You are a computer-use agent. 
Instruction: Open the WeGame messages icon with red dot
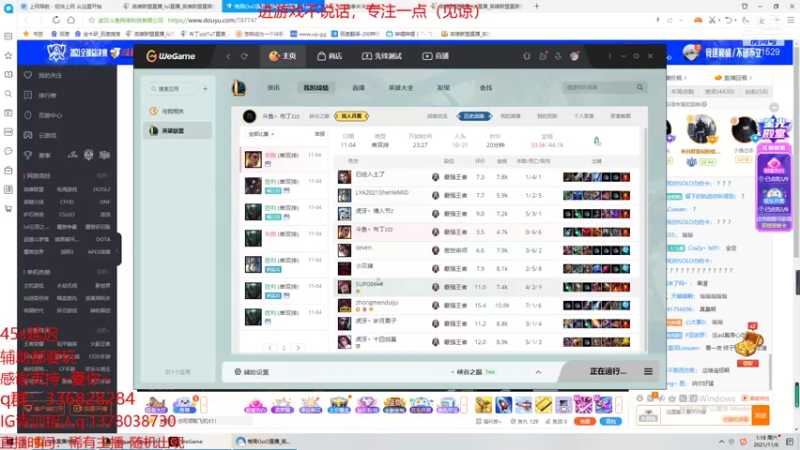click(x=543, y=56)
